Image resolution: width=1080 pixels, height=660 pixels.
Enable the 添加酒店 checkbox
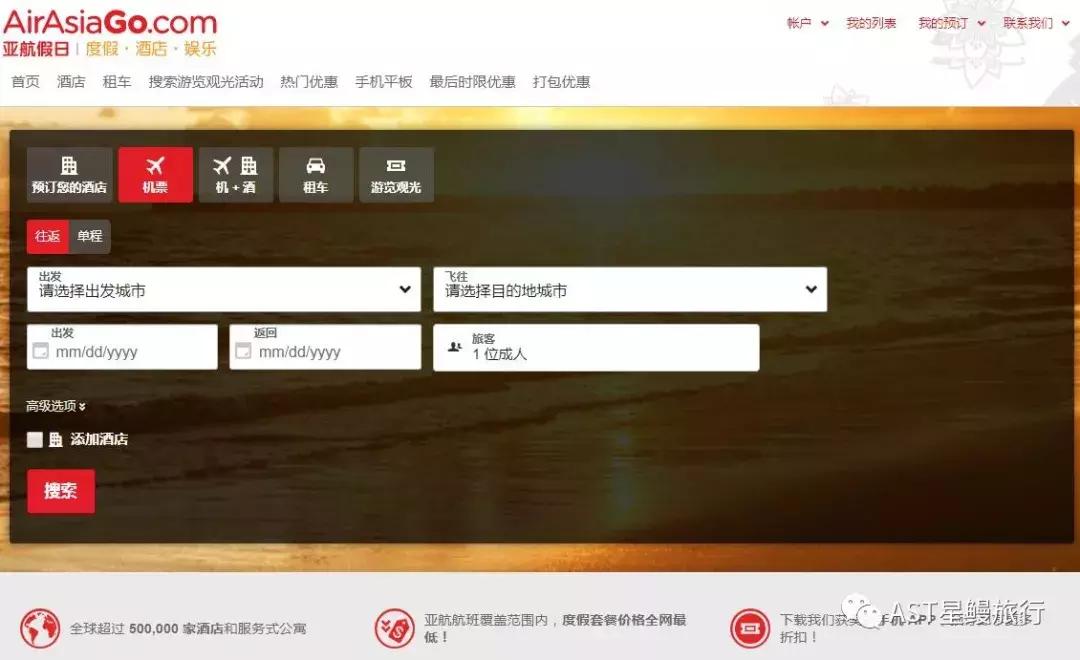(x=34, y=439)
